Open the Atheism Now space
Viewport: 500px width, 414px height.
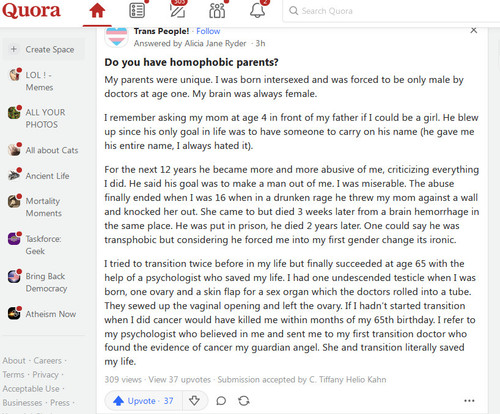pyautogui.click(x=42, y=314)
